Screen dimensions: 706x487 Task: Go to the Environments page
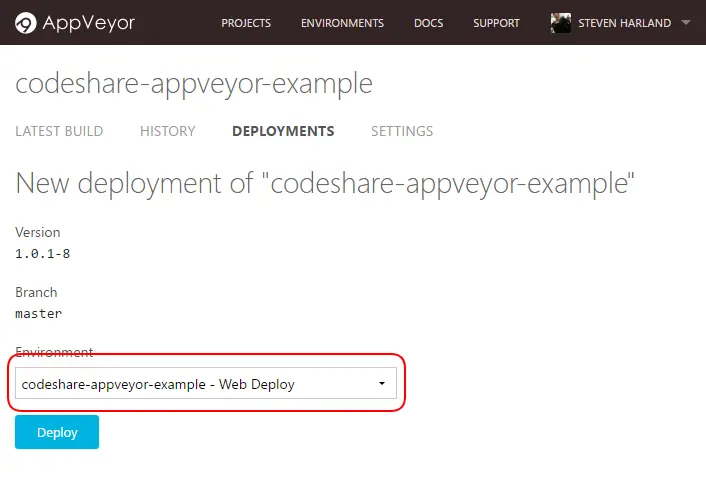(x=342, y=23)
